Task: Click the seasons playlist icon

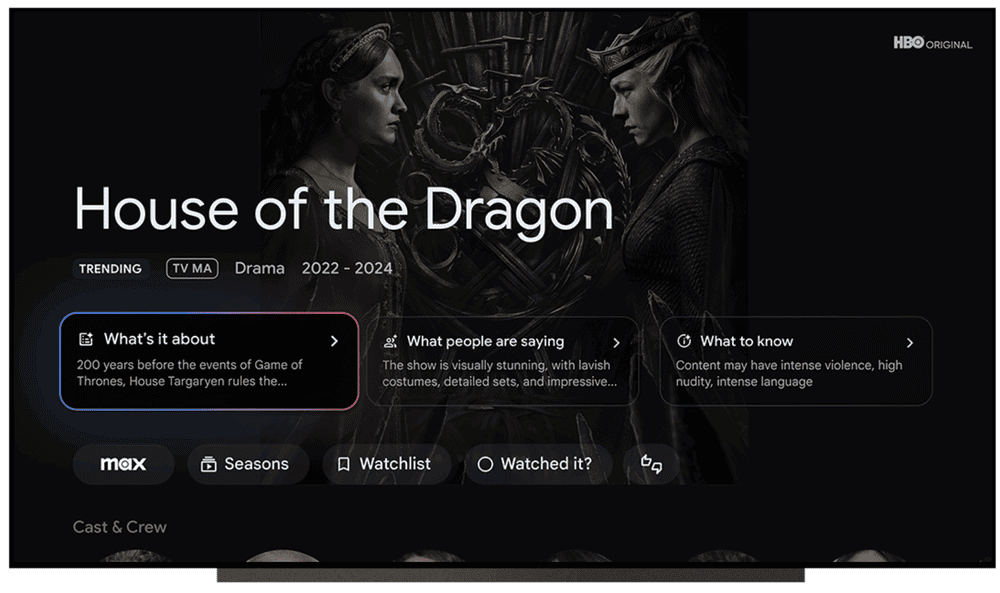Action: pyautogui.click(x=209, y=464)
